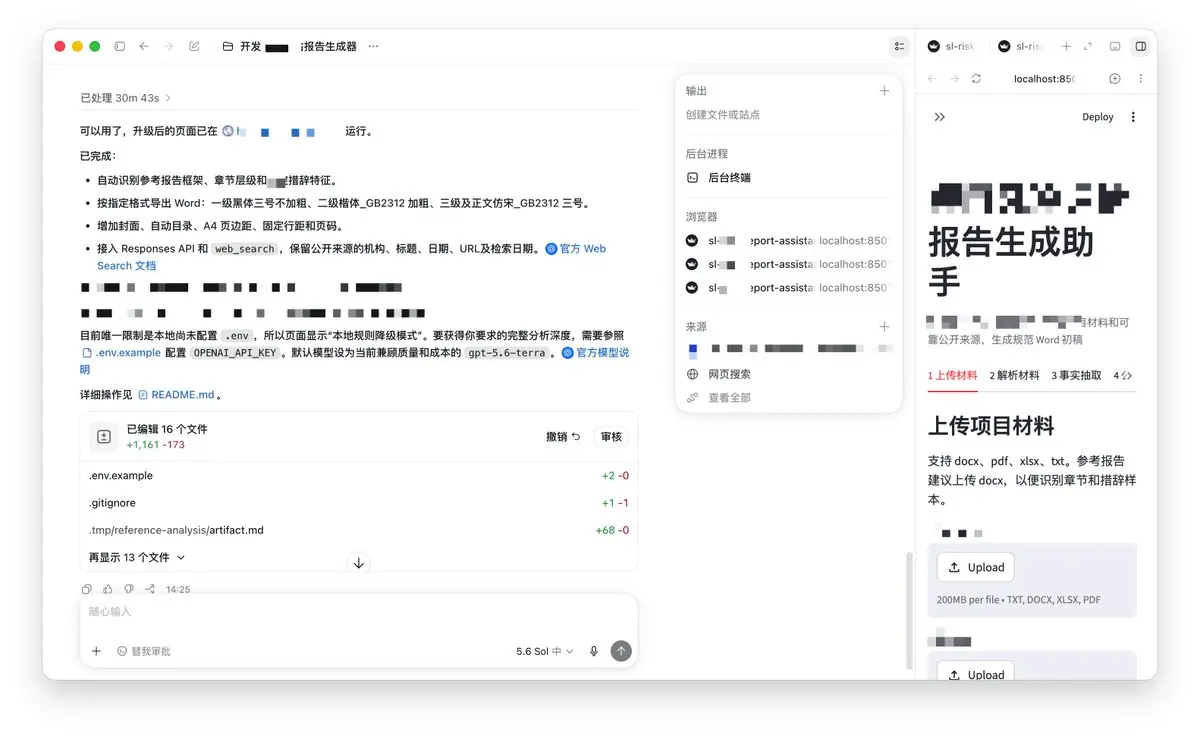
Task: Open browser's vertical three-dot menu
Action: click(x=1141, y=78)
